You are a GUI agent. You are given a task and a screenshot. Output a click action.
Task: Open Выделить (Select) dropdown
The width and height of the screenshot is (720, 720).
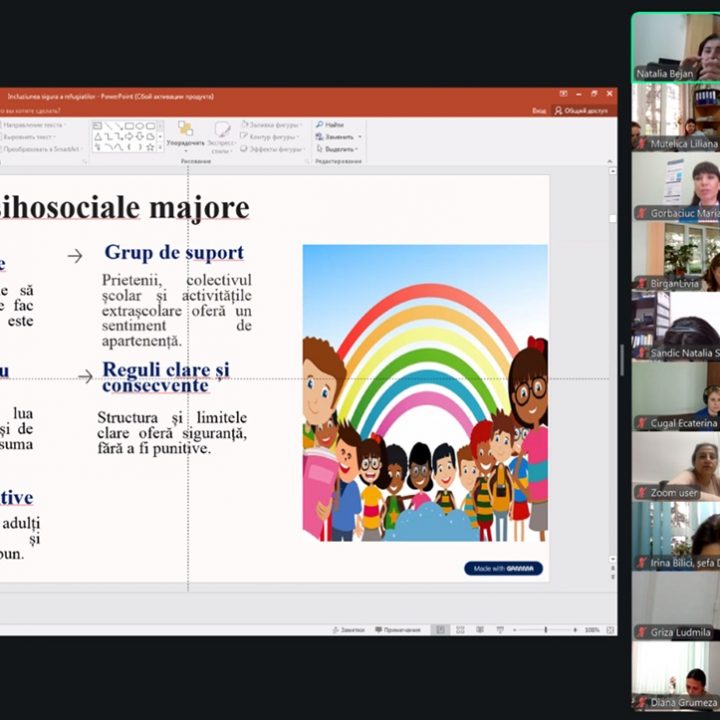pyautogui.click(x=338, y=148)
